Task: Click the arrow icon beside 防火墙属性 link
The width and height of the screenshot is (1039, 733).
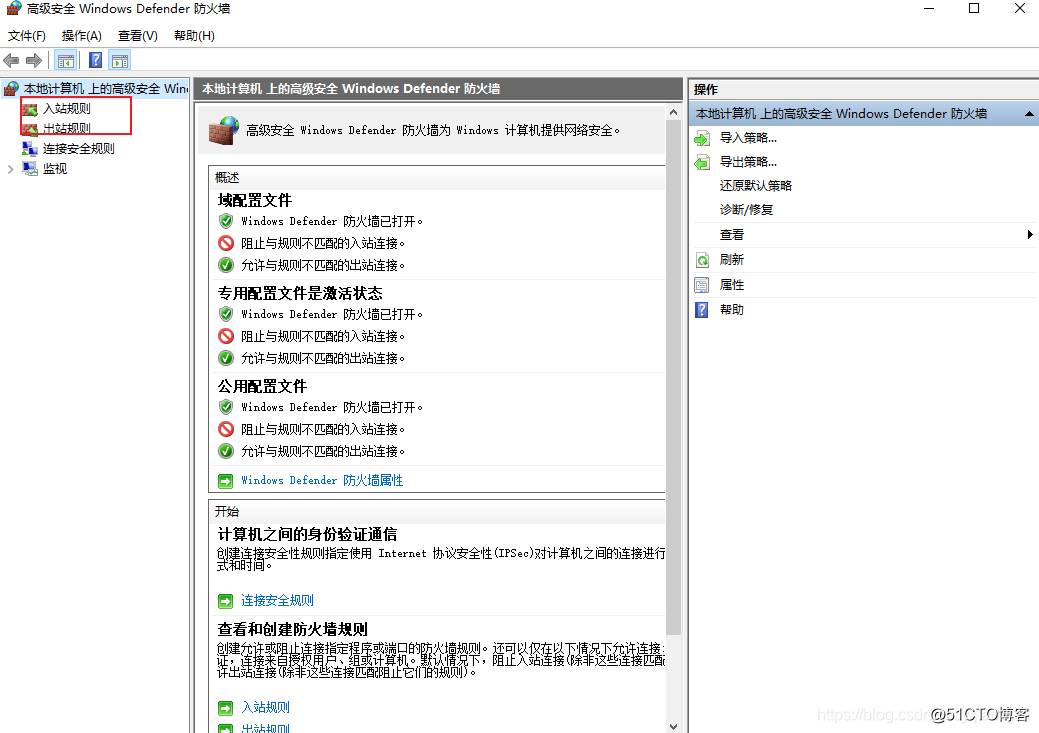Action: (x=226, y=481)
